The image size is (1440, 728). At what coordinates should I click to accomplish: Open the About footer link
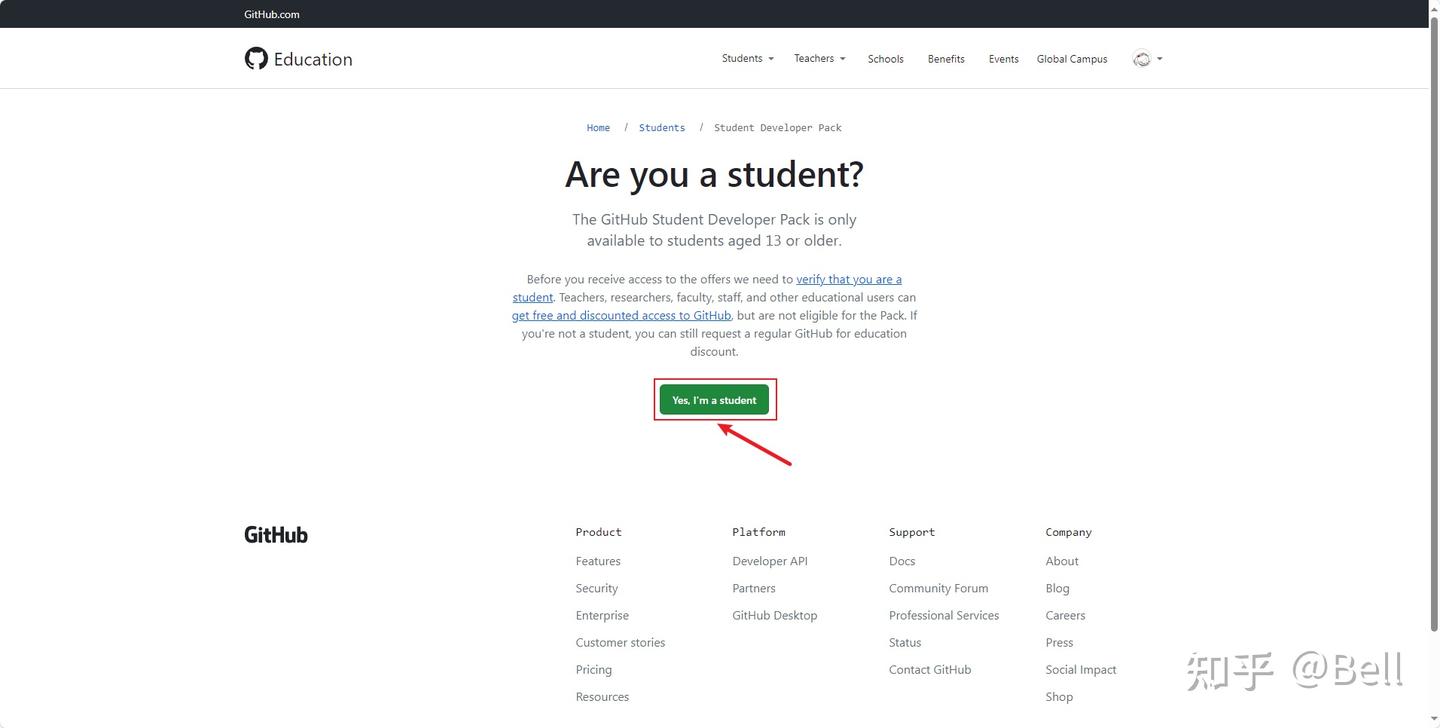click(1062, 561)
